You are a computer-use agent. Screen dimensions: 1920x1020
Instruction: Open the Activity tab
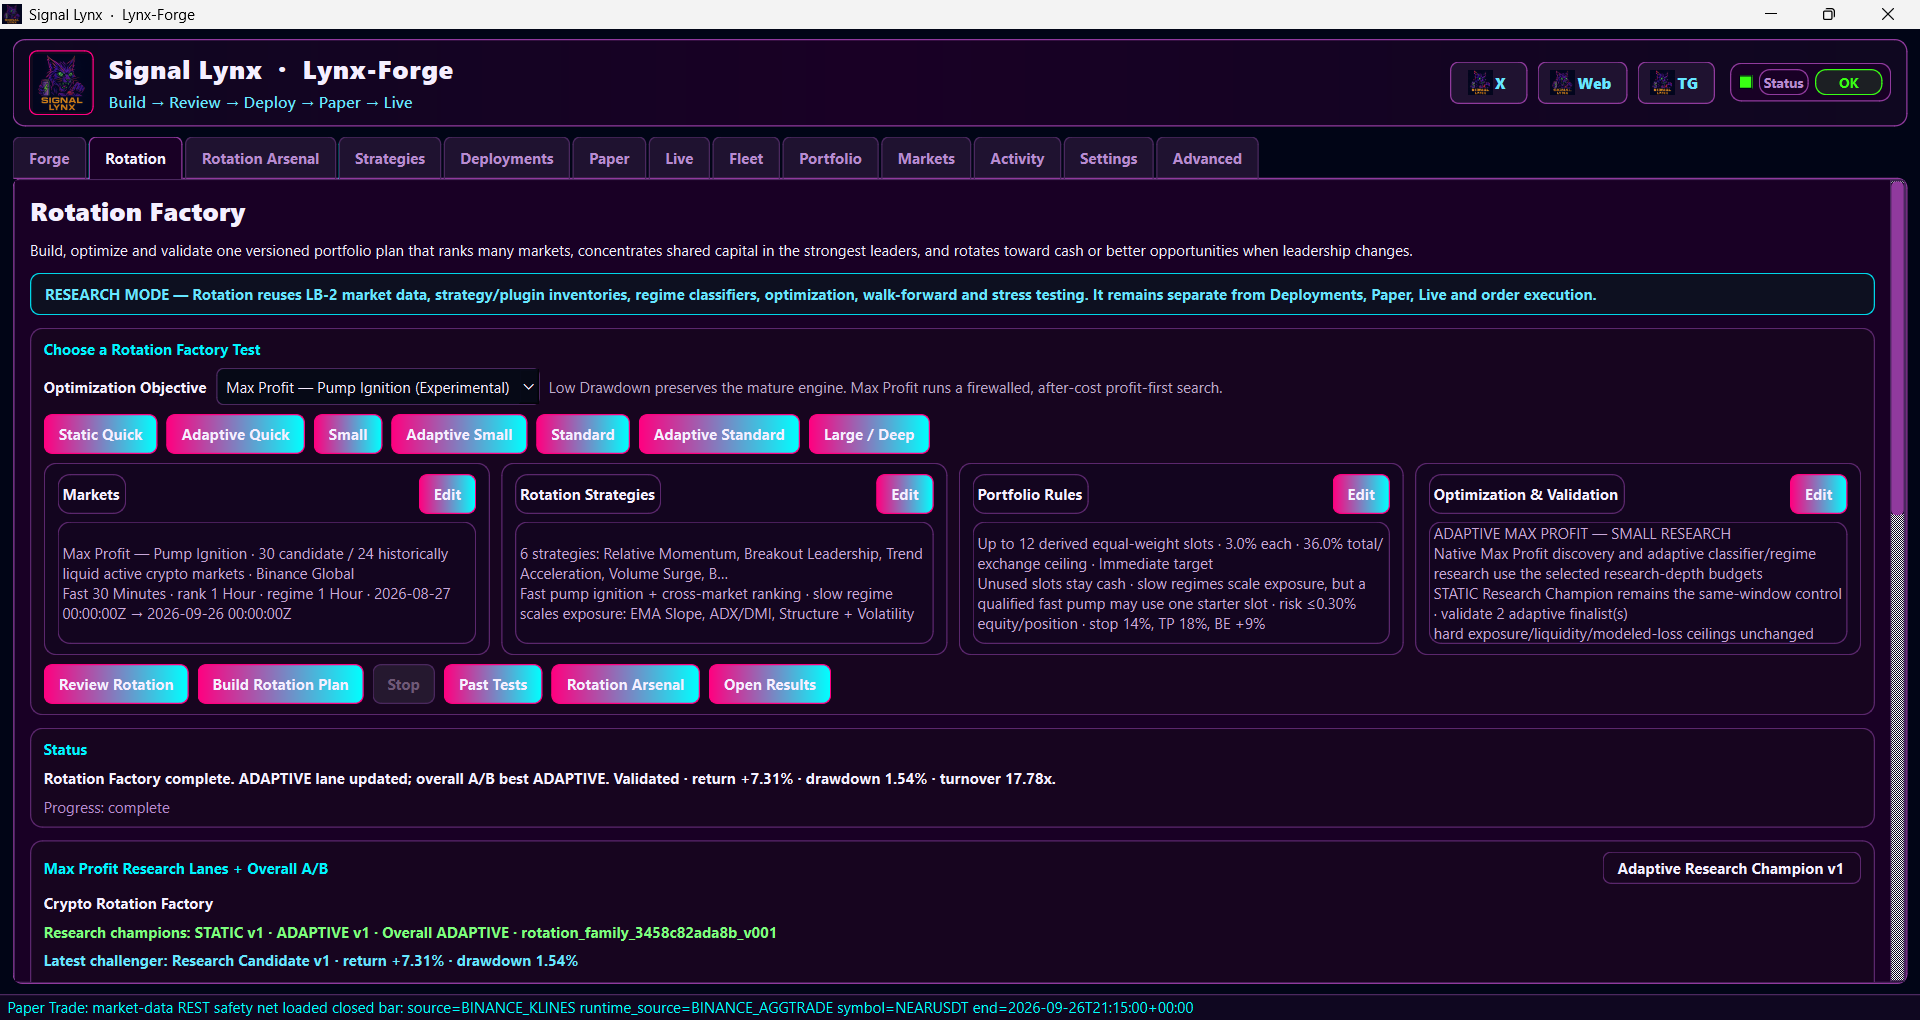(1017, 159)
